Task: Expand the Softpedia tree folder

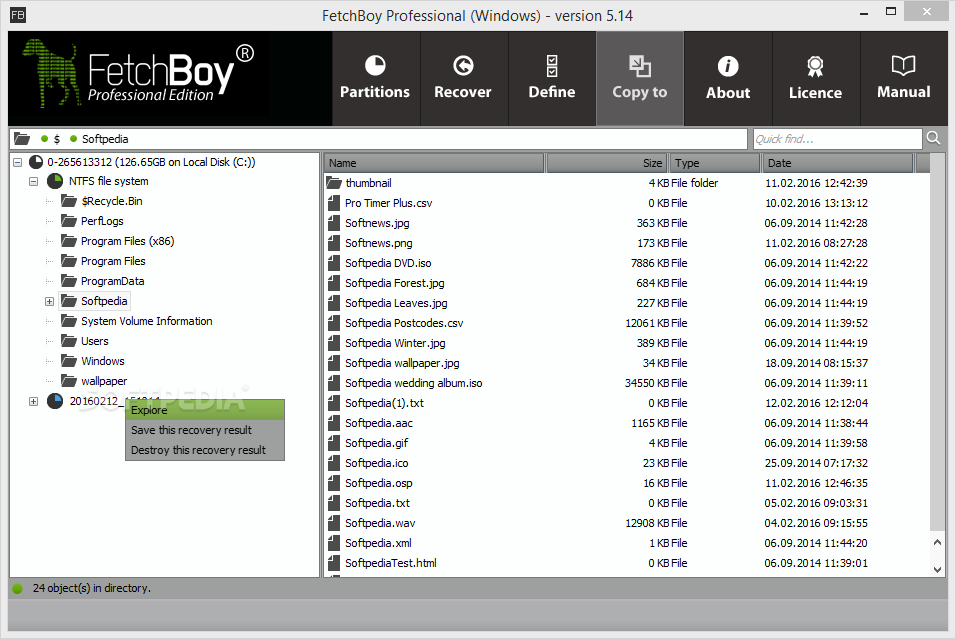Action: point(49,301)
